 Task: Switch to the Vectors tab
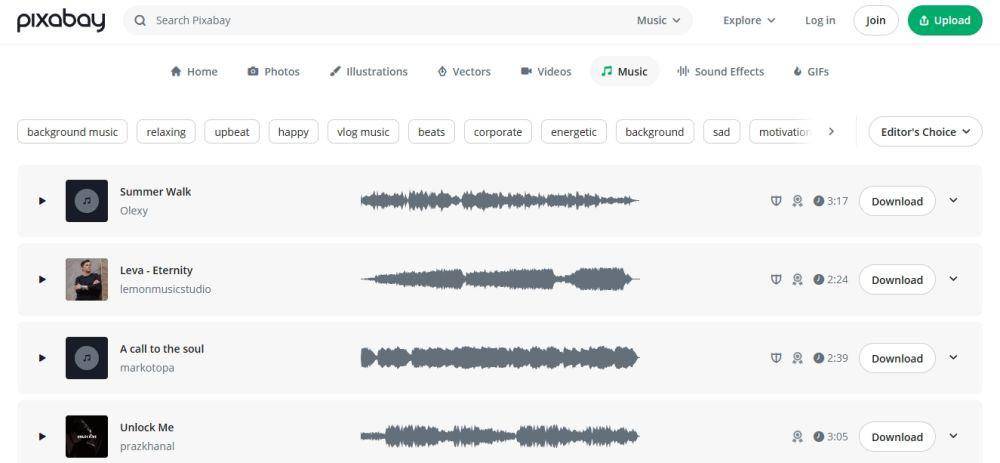464,71
